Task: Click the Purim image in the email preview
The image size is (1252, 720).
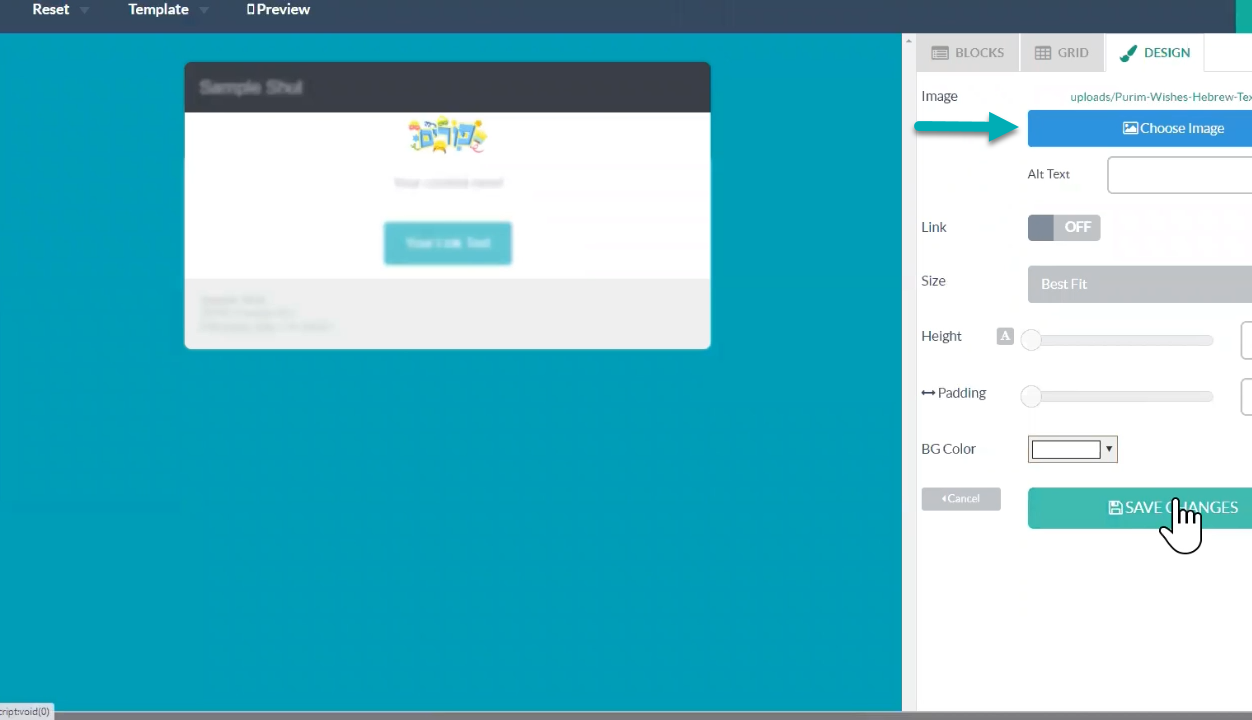Action: (x=447, y=135)
